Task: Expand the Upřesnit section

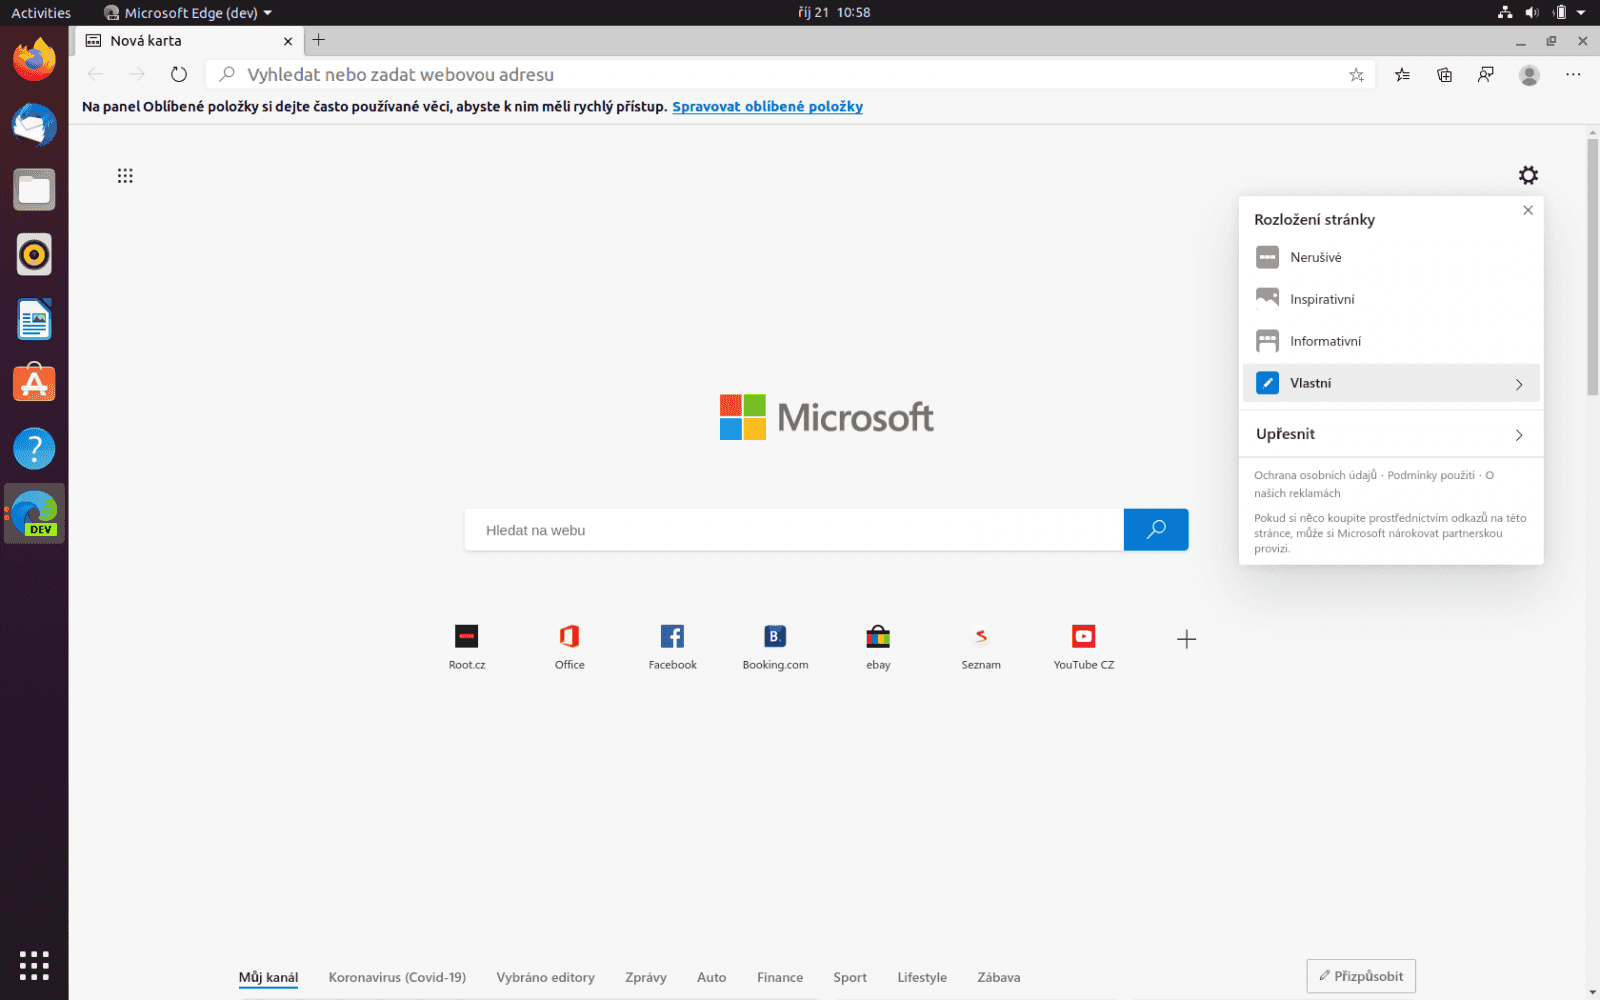Action: click(1391, 433)
